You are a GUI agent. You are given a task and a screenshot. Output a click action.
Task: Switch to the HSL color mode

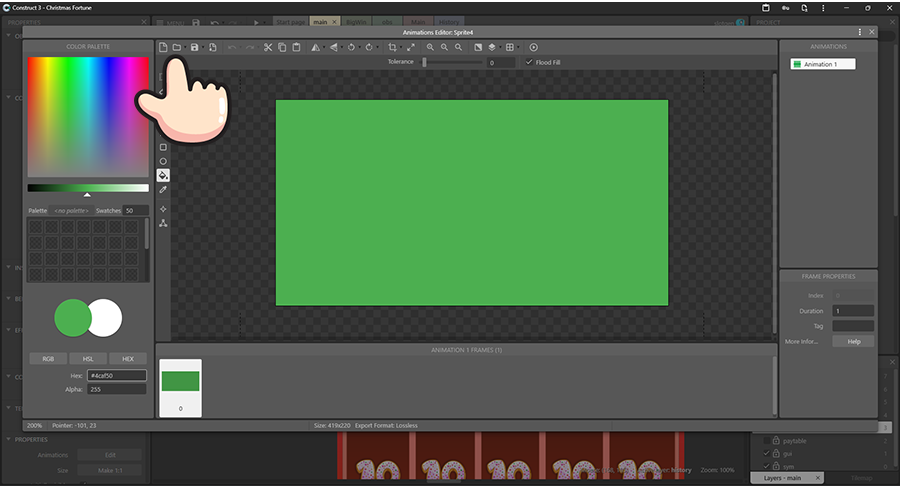tap(88, 358)
